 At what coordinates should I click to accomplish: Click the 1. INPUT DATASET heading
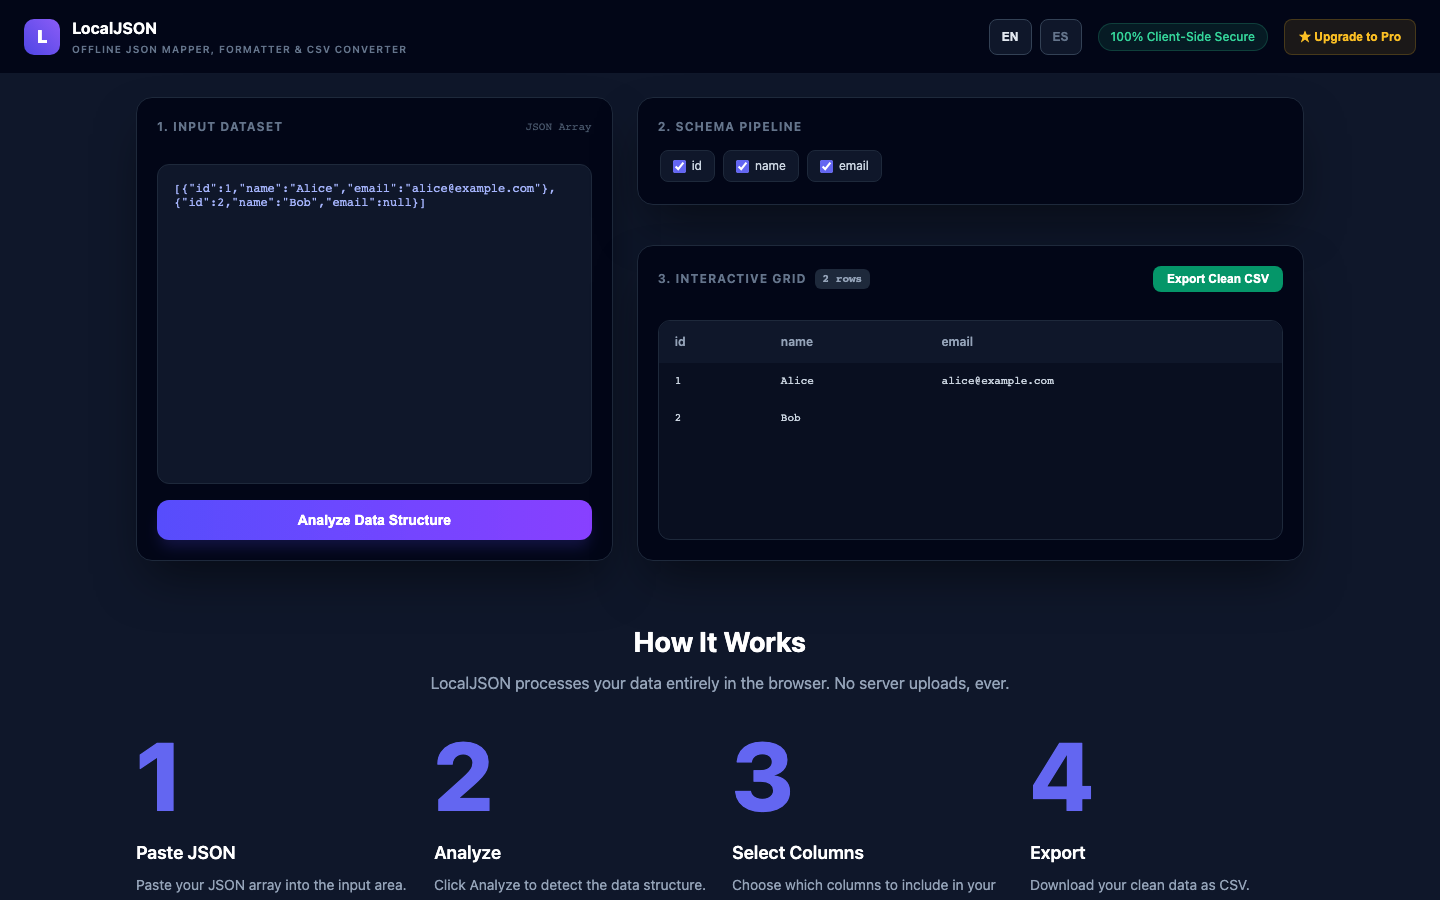coord(220,127)
